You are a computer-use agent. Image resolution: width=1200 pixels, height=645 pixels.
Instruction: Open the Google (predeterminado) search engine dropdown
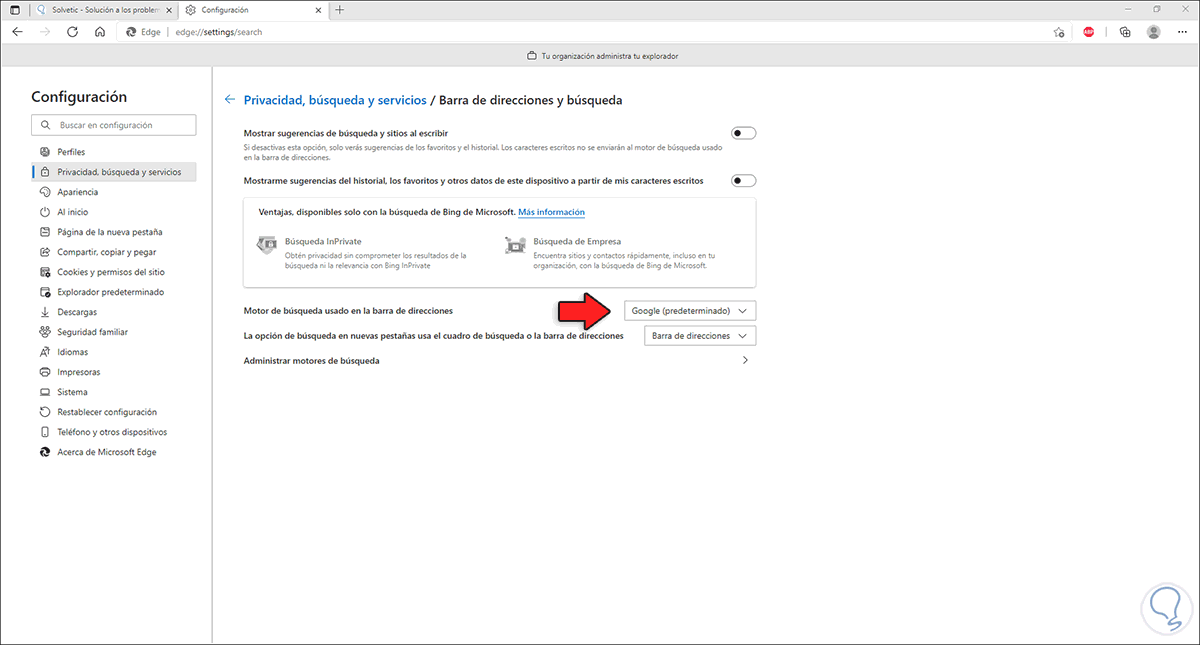[690, 311]
